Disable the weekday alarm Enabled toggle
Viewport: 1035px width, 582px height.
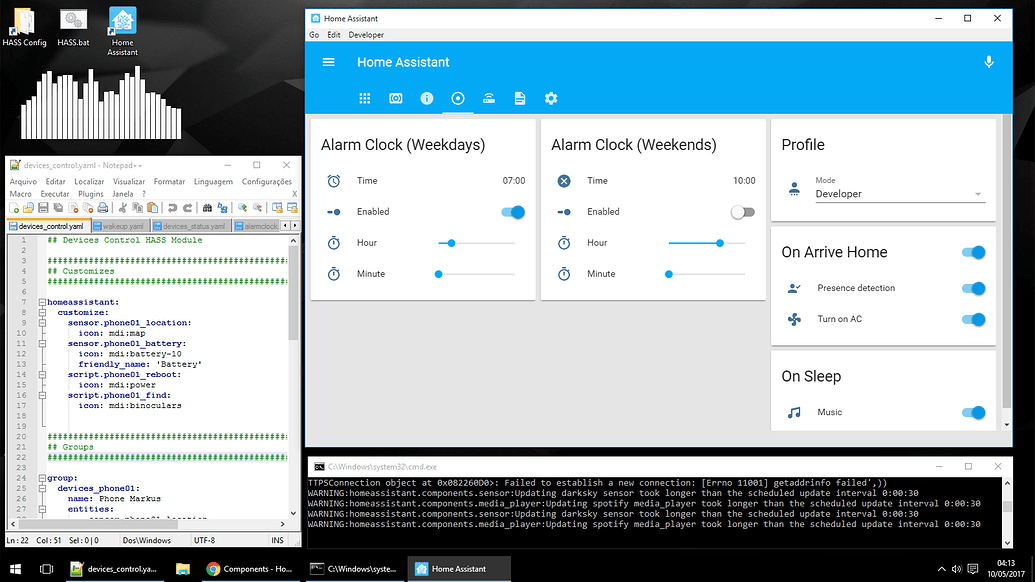tap(513, 211)
